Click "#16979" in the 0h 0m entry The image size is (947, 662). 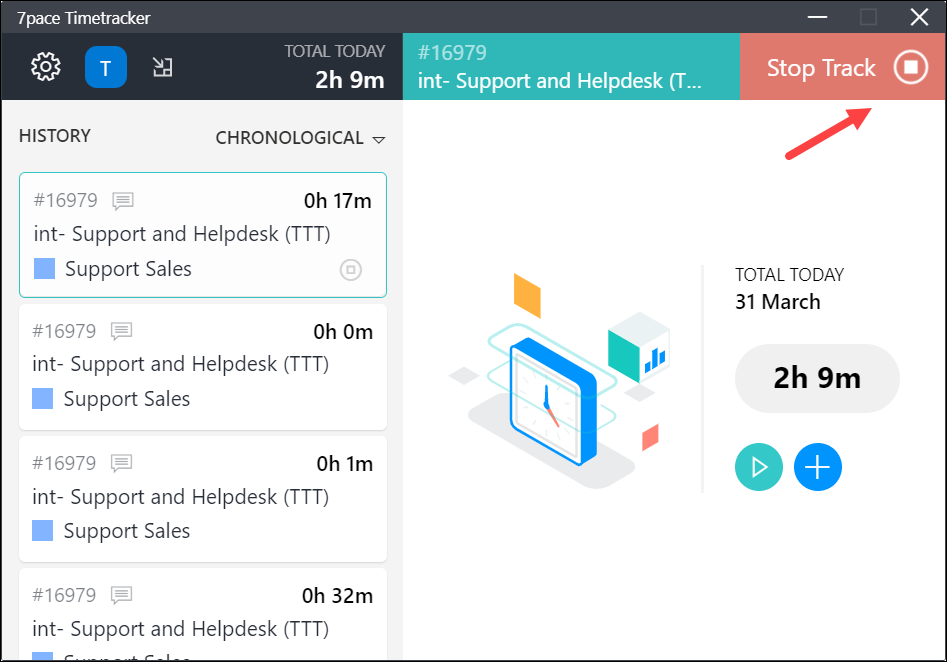pos(64,331)
